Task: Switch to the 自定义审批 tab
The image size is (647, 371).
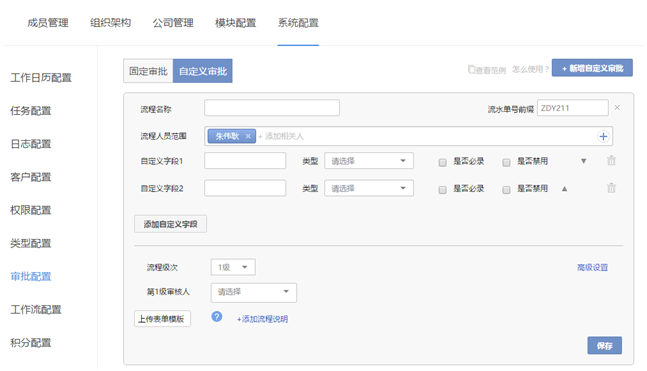Action: click(x=203, y=71)
